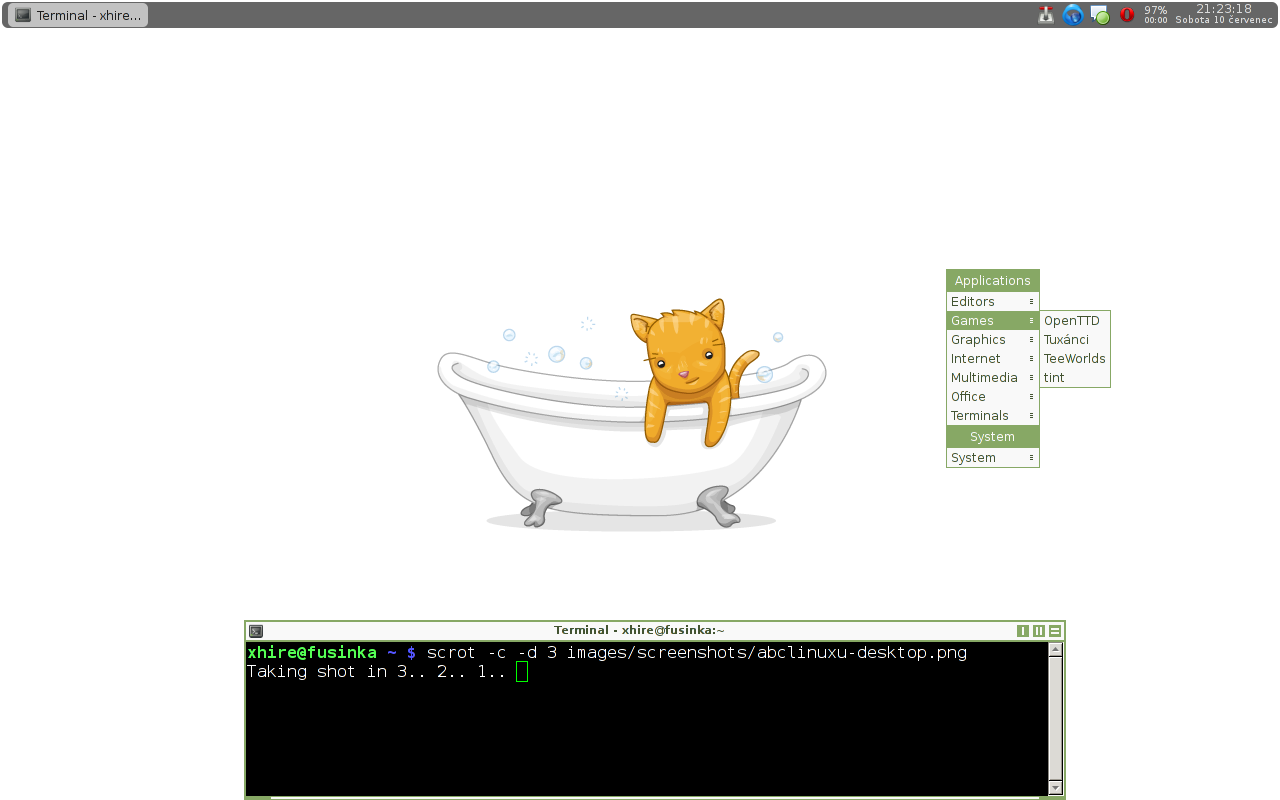Select the highlighted Games menu entry
This screenshot has height=800, width=1280.
(993, 320)
